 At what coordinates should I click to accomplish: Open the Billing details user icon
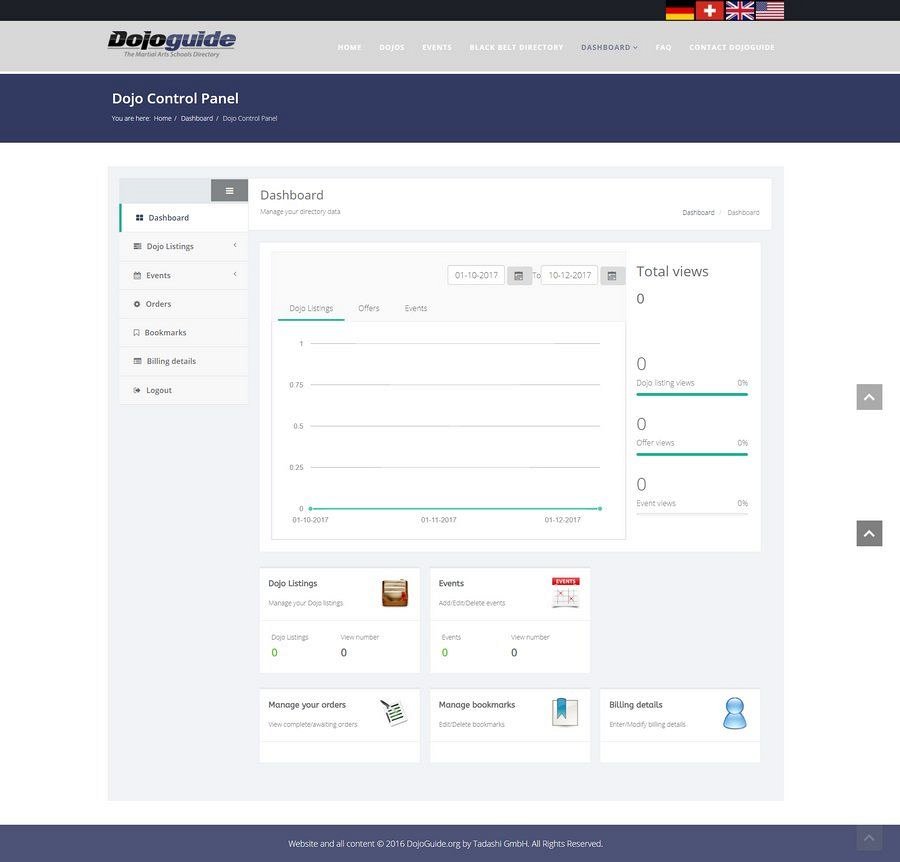tap(735, 713)
